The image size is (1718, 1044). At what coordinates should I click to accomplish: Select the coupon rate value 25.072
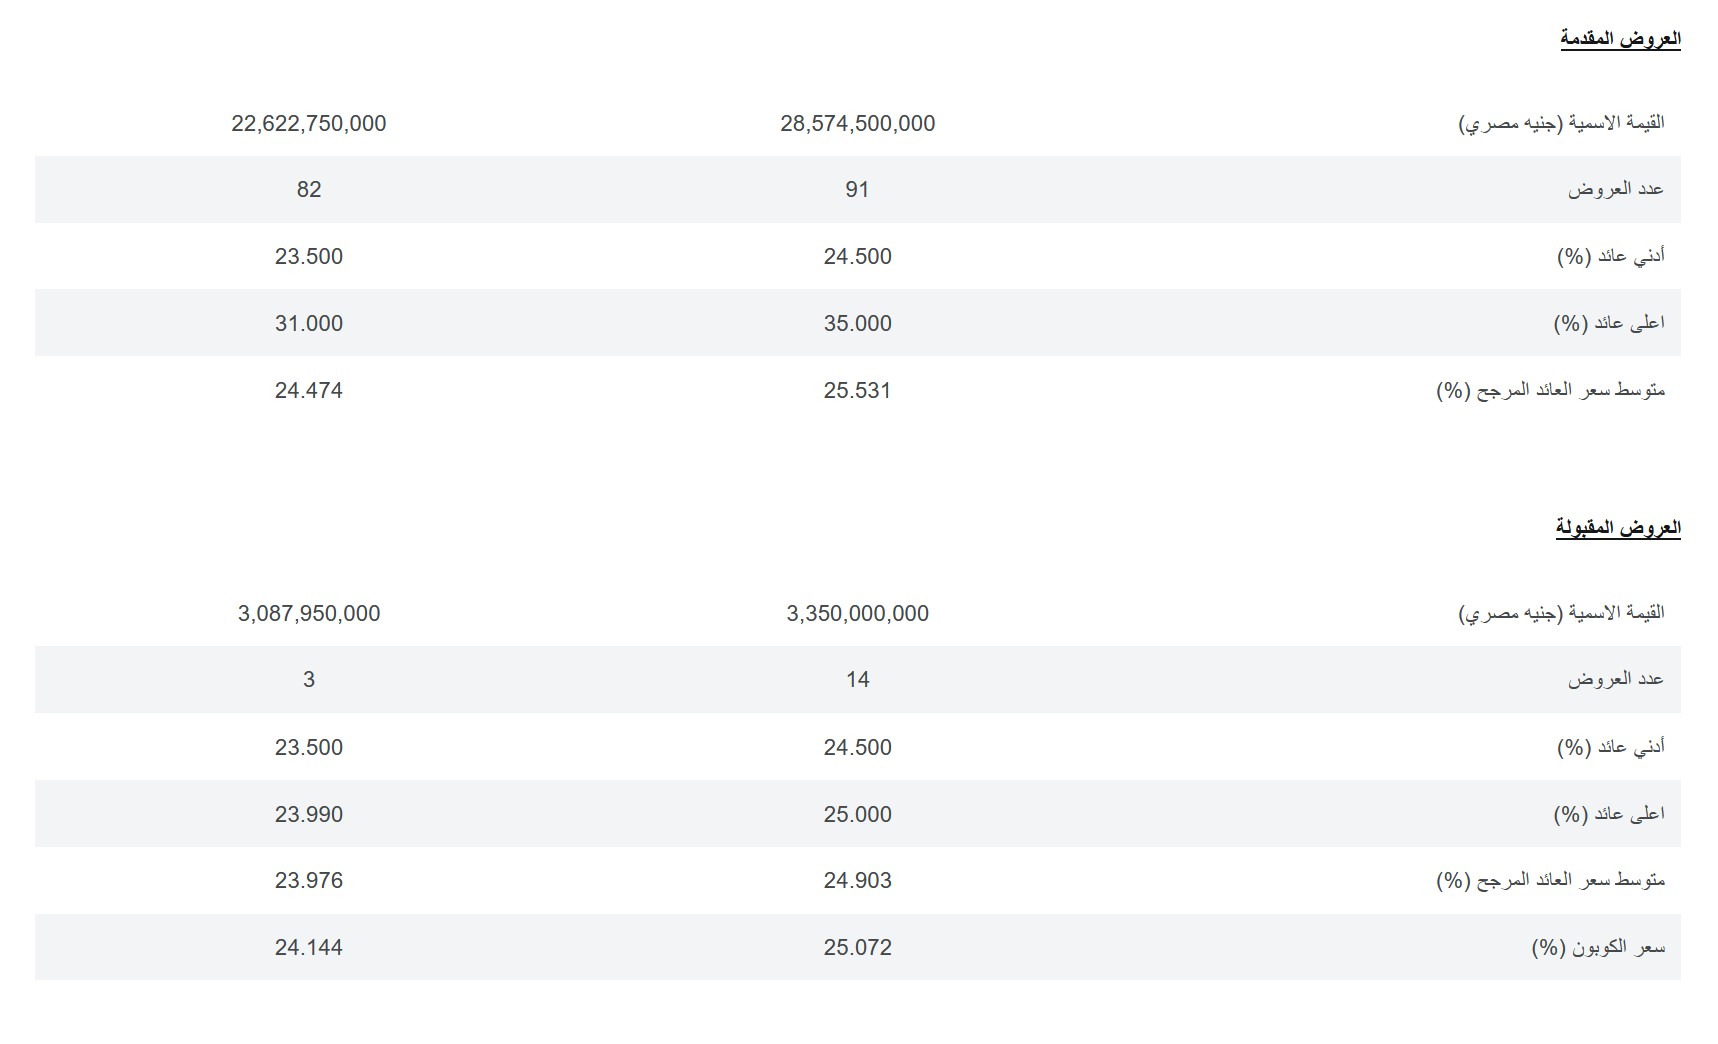coord(858,948)
